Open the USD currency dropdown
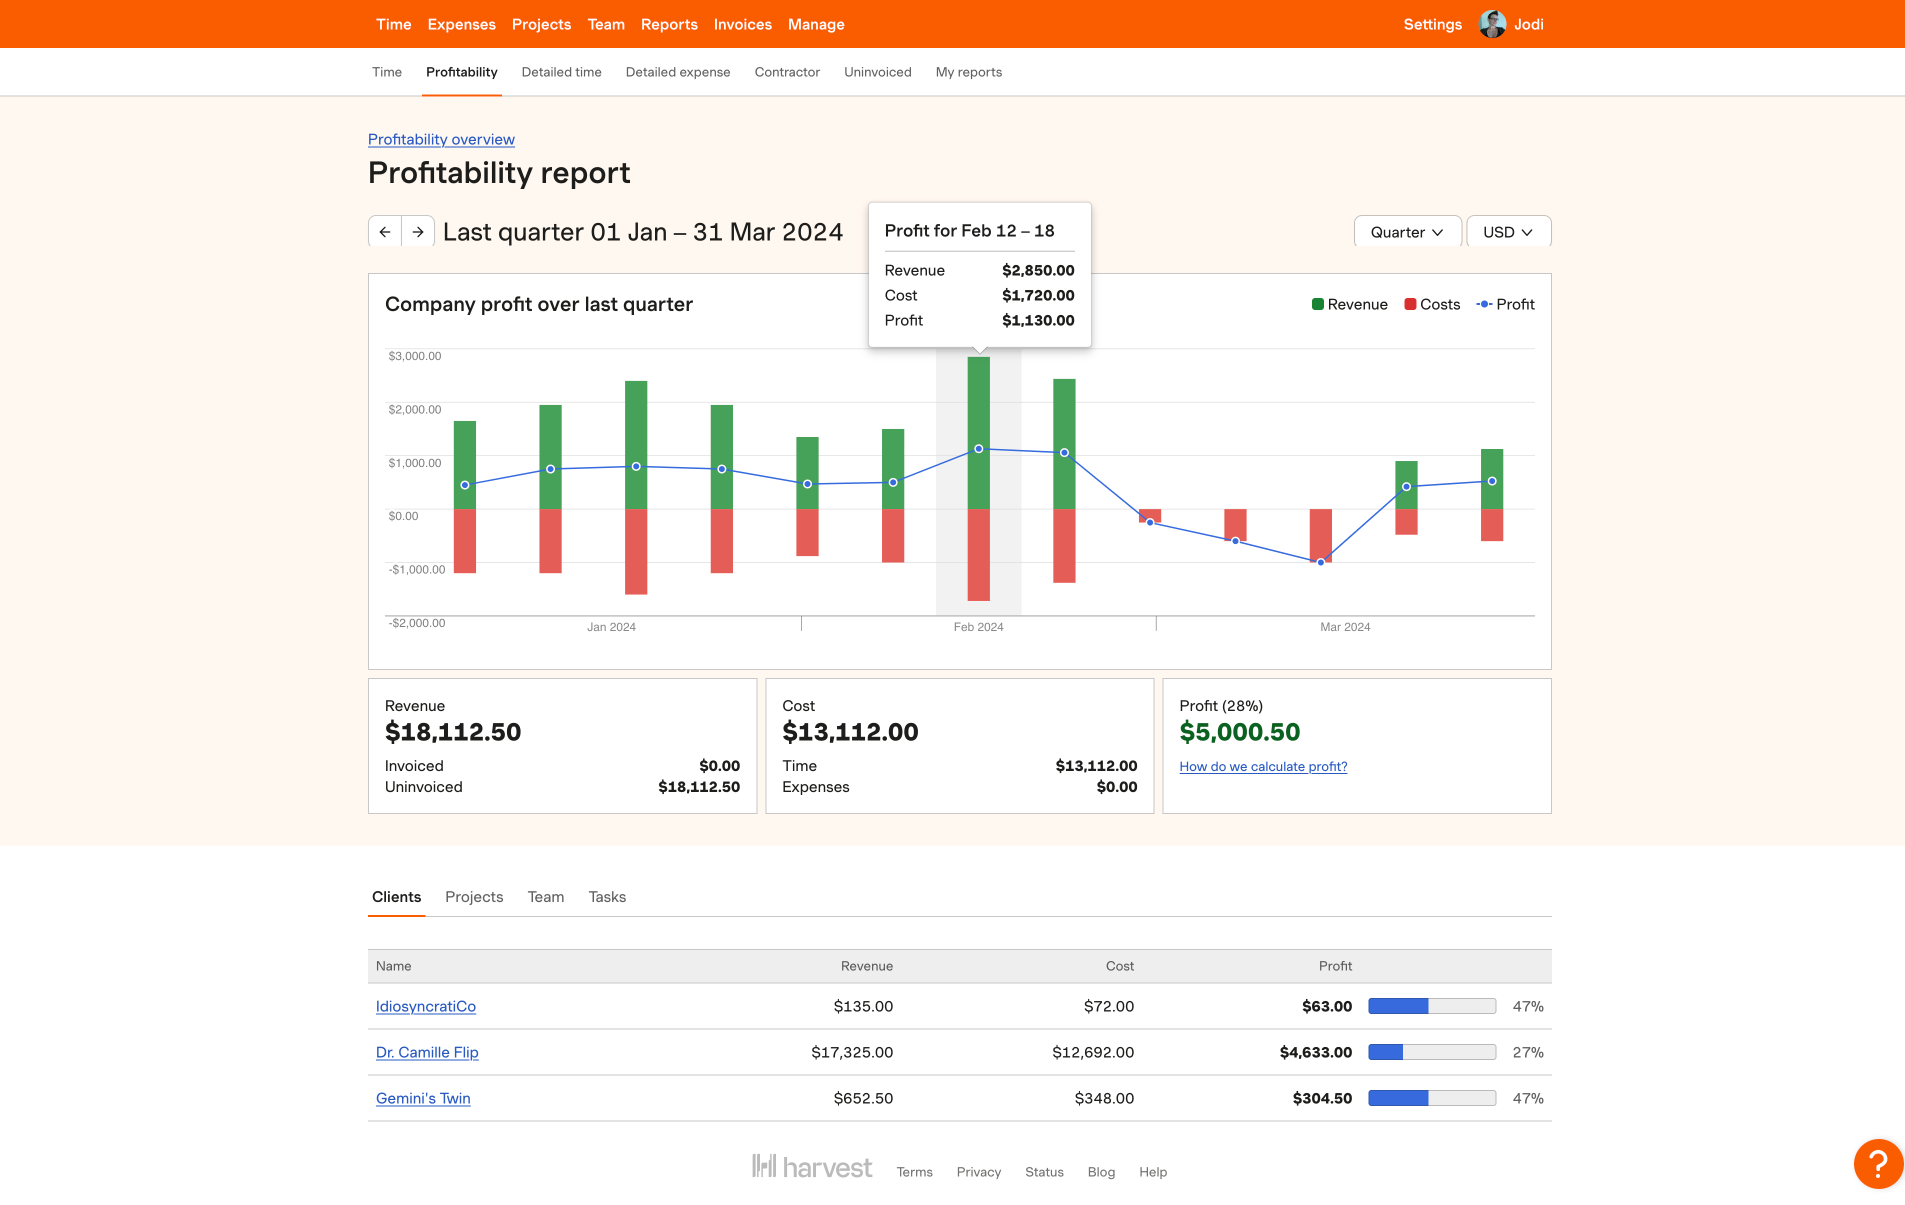Viewport: 1905px width, 1205px height. (1507, 232)
